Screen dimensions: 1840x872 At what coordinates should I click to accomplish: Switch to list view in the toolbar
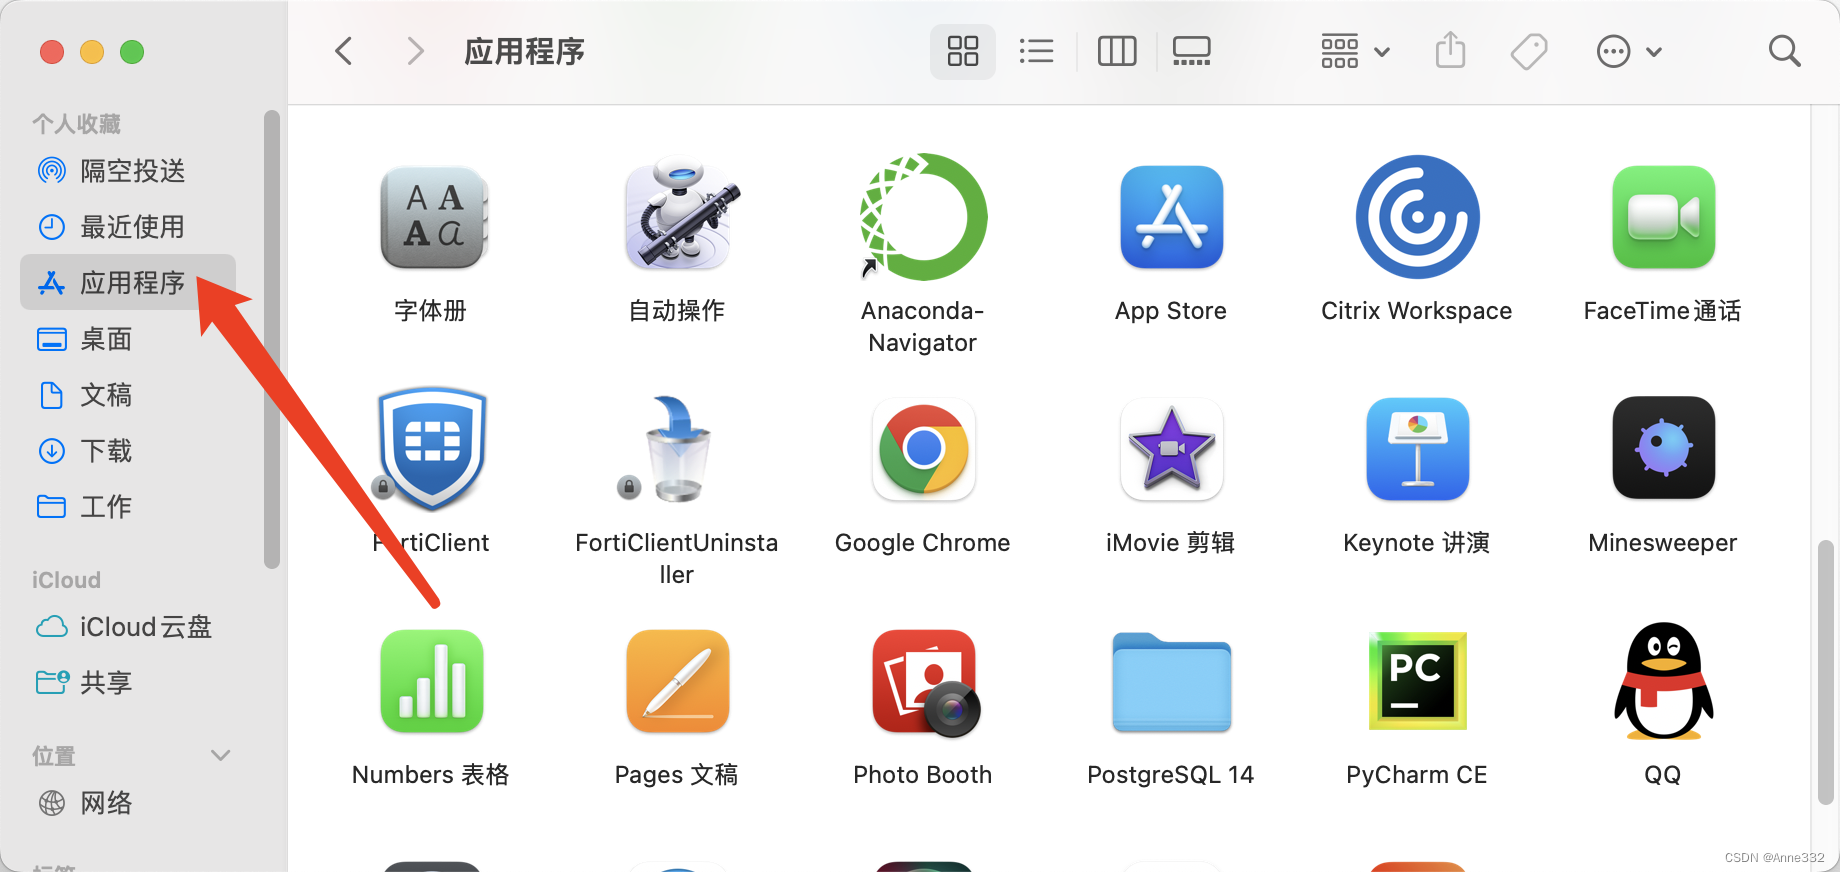click(1036, 51)
